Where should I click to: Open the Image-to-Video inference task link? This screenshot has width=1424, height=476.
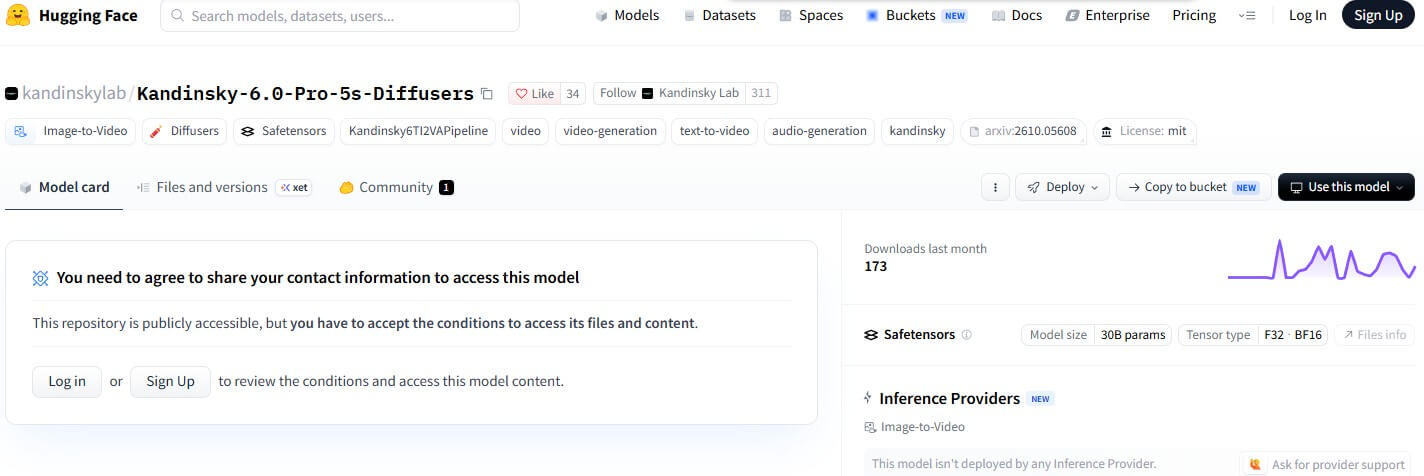(x=914, y=427)
